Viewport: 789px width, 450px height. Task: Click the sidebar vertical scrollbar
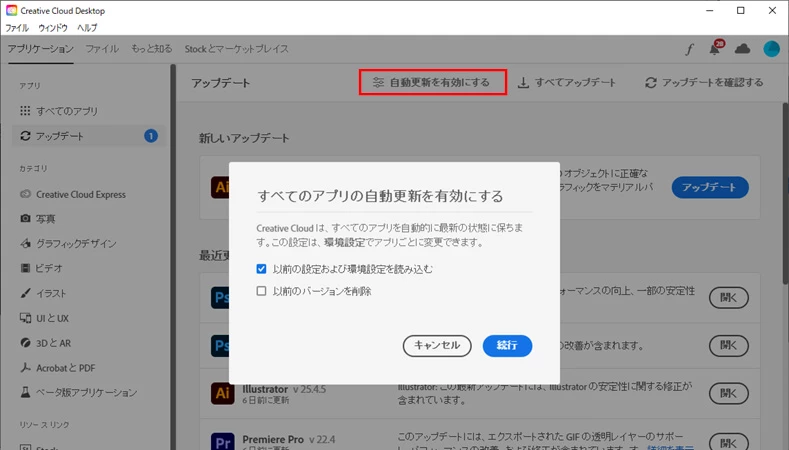(x=173, y=257)
